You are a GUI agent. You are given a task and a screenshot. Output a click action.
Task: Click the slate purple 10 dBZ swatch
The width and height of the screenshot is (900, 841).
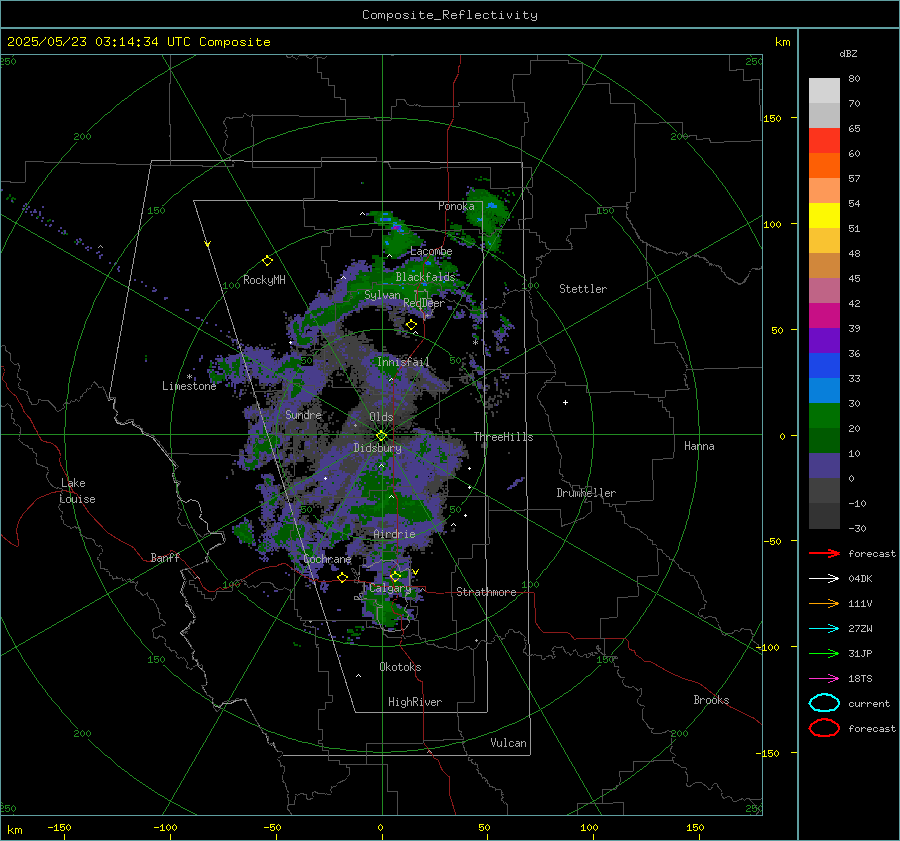824,466
